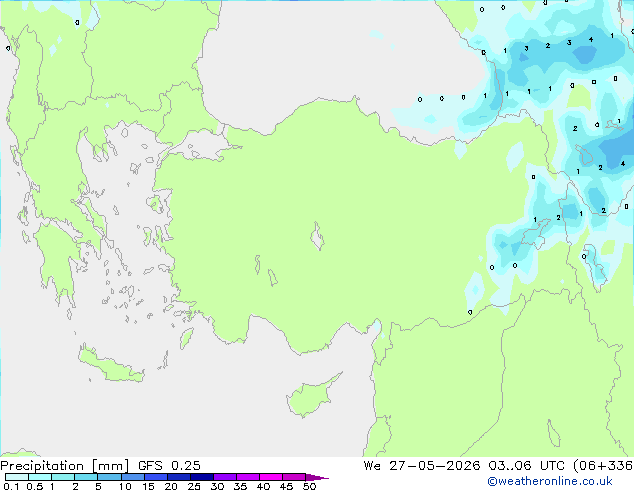
Task: Click the legend value label 0.5
Action: pos(35,486)
